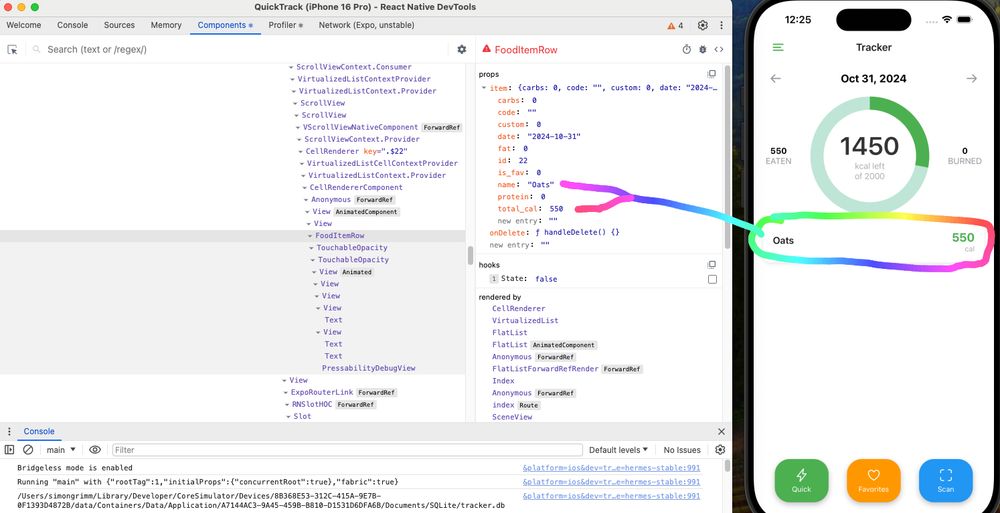1000x513 pixels.
Task: Tap the blue Scan button
Action: click(946, 480)
